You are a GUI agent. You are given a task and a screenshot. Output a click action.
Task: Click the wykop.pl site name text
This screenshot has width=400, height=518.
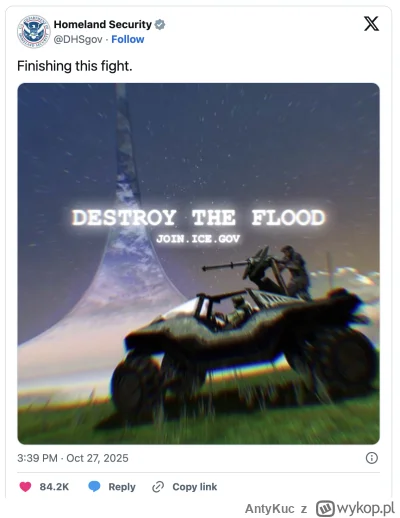pos(366,509)
